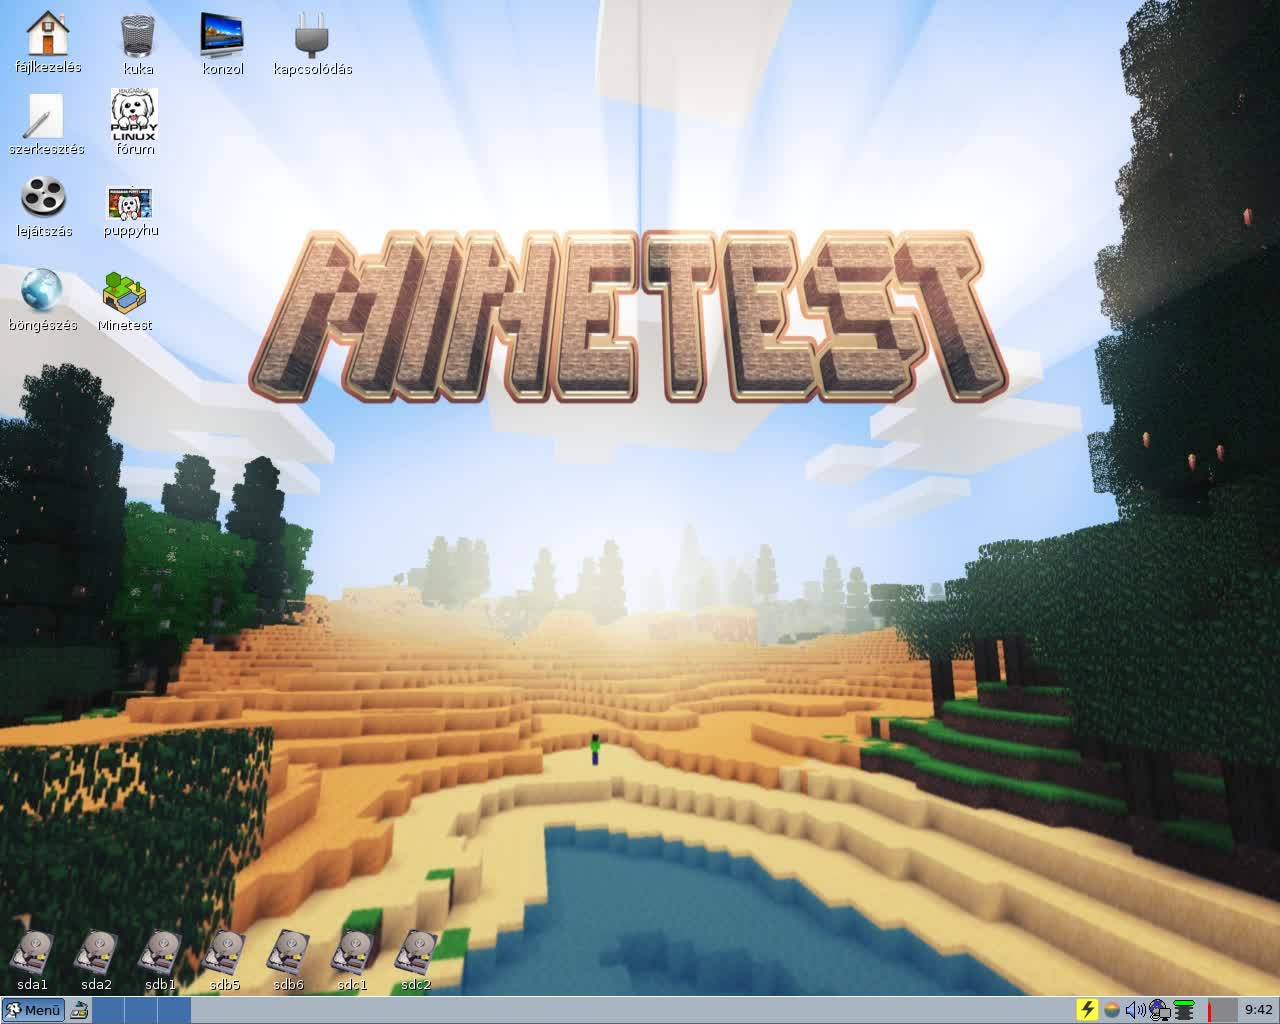Open the Menü start button
1280x1024 pixels.
point(33,1010)
